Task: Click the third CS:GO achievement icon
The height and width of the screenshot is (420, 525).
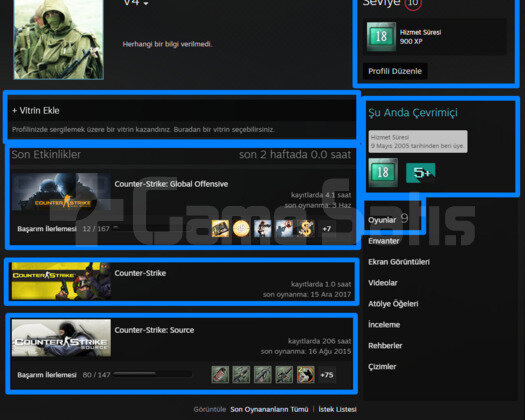Action: (263, 229)
